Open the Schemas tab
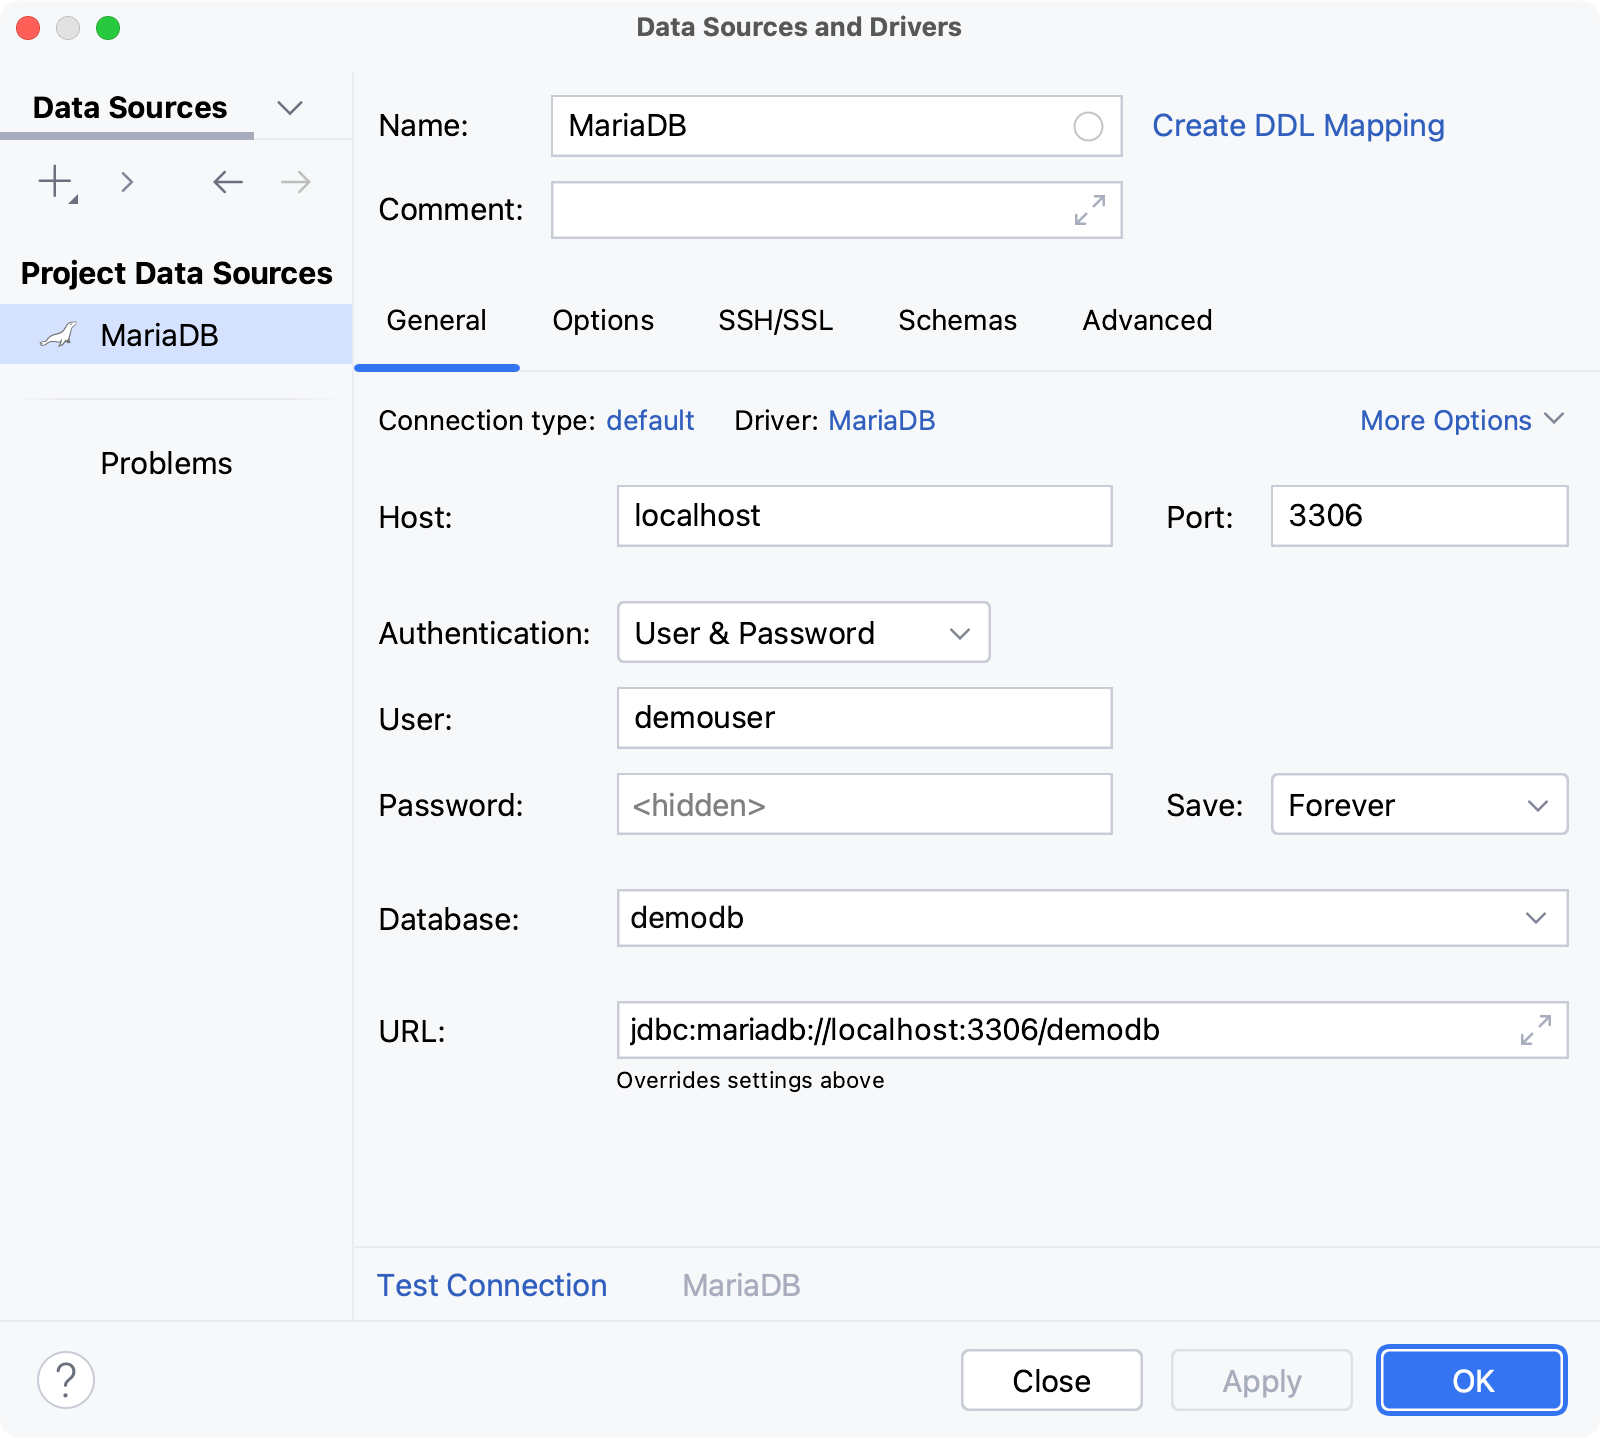 point(956,320)
